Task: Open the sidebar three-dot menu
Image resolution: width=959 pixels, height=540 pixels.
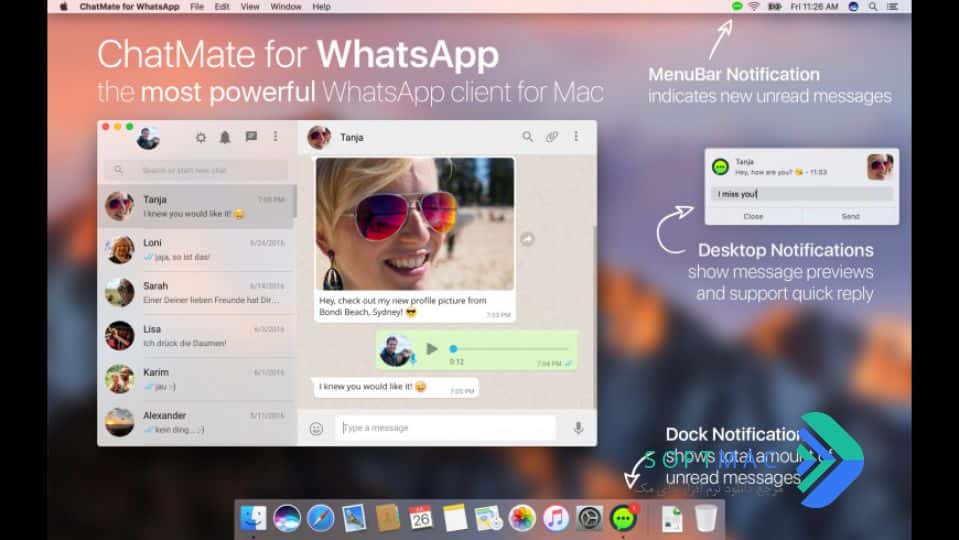Action: click(x=276, y=136)
